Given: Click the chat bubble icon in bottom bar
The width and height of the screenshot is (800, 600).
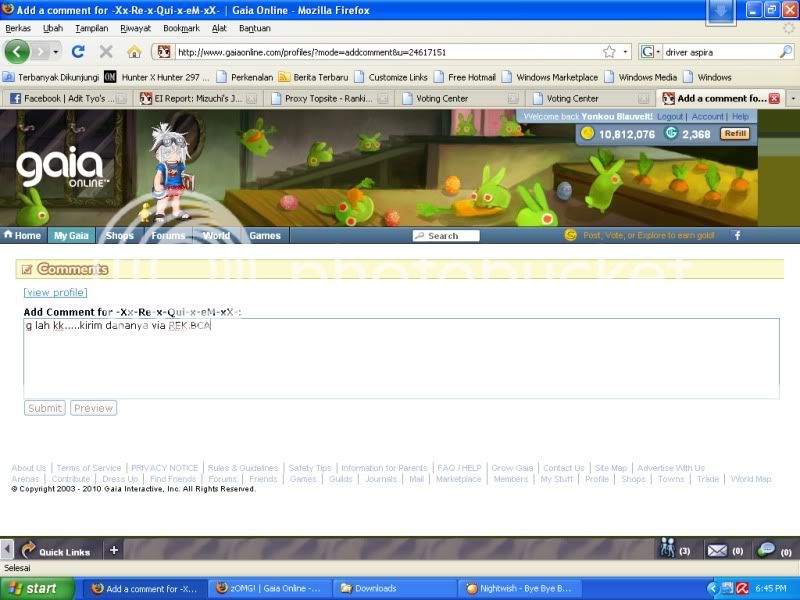Looking at the screenshot, I should [x=767, y=549].
